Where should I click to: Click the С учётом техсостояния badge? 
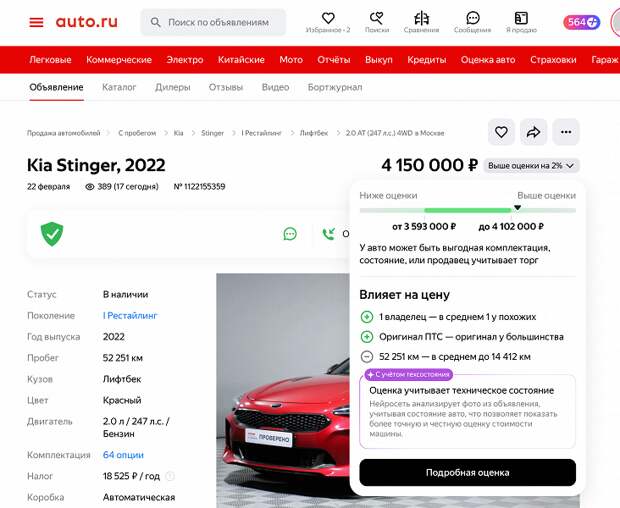(x=409, y=374)
